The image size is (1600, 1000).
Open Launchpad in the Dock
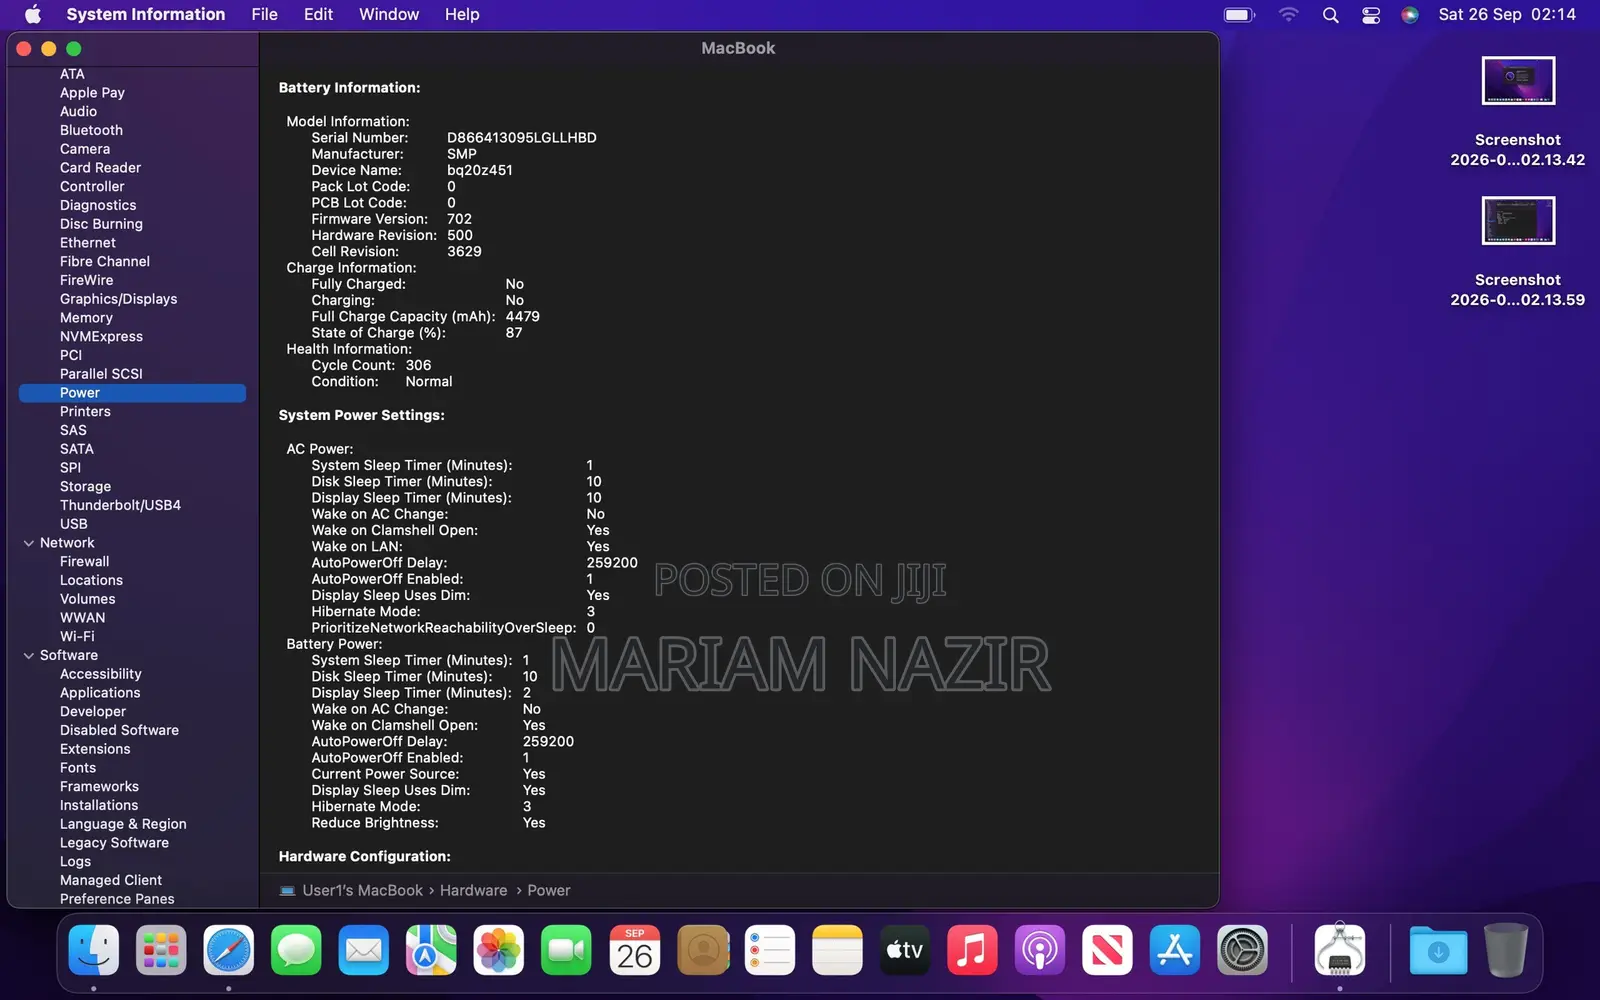[x=161, y=949]
